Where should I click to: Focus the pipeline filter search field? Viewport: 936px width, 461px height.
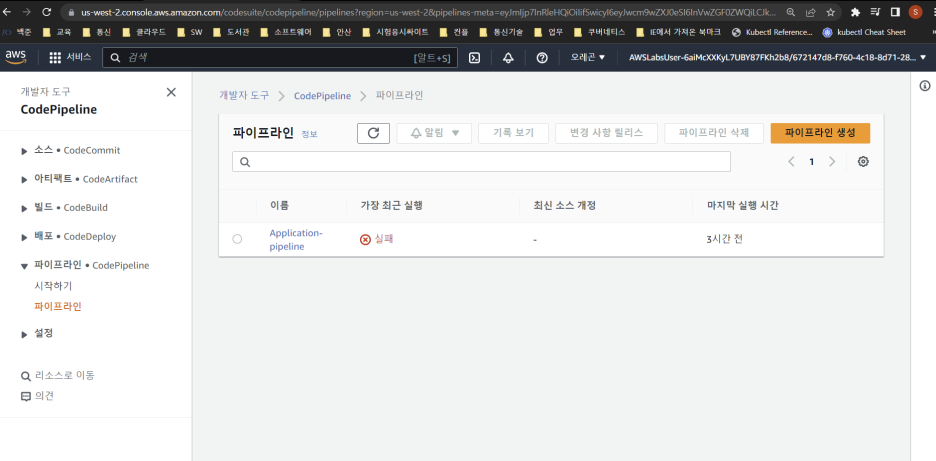coord(481,162)
